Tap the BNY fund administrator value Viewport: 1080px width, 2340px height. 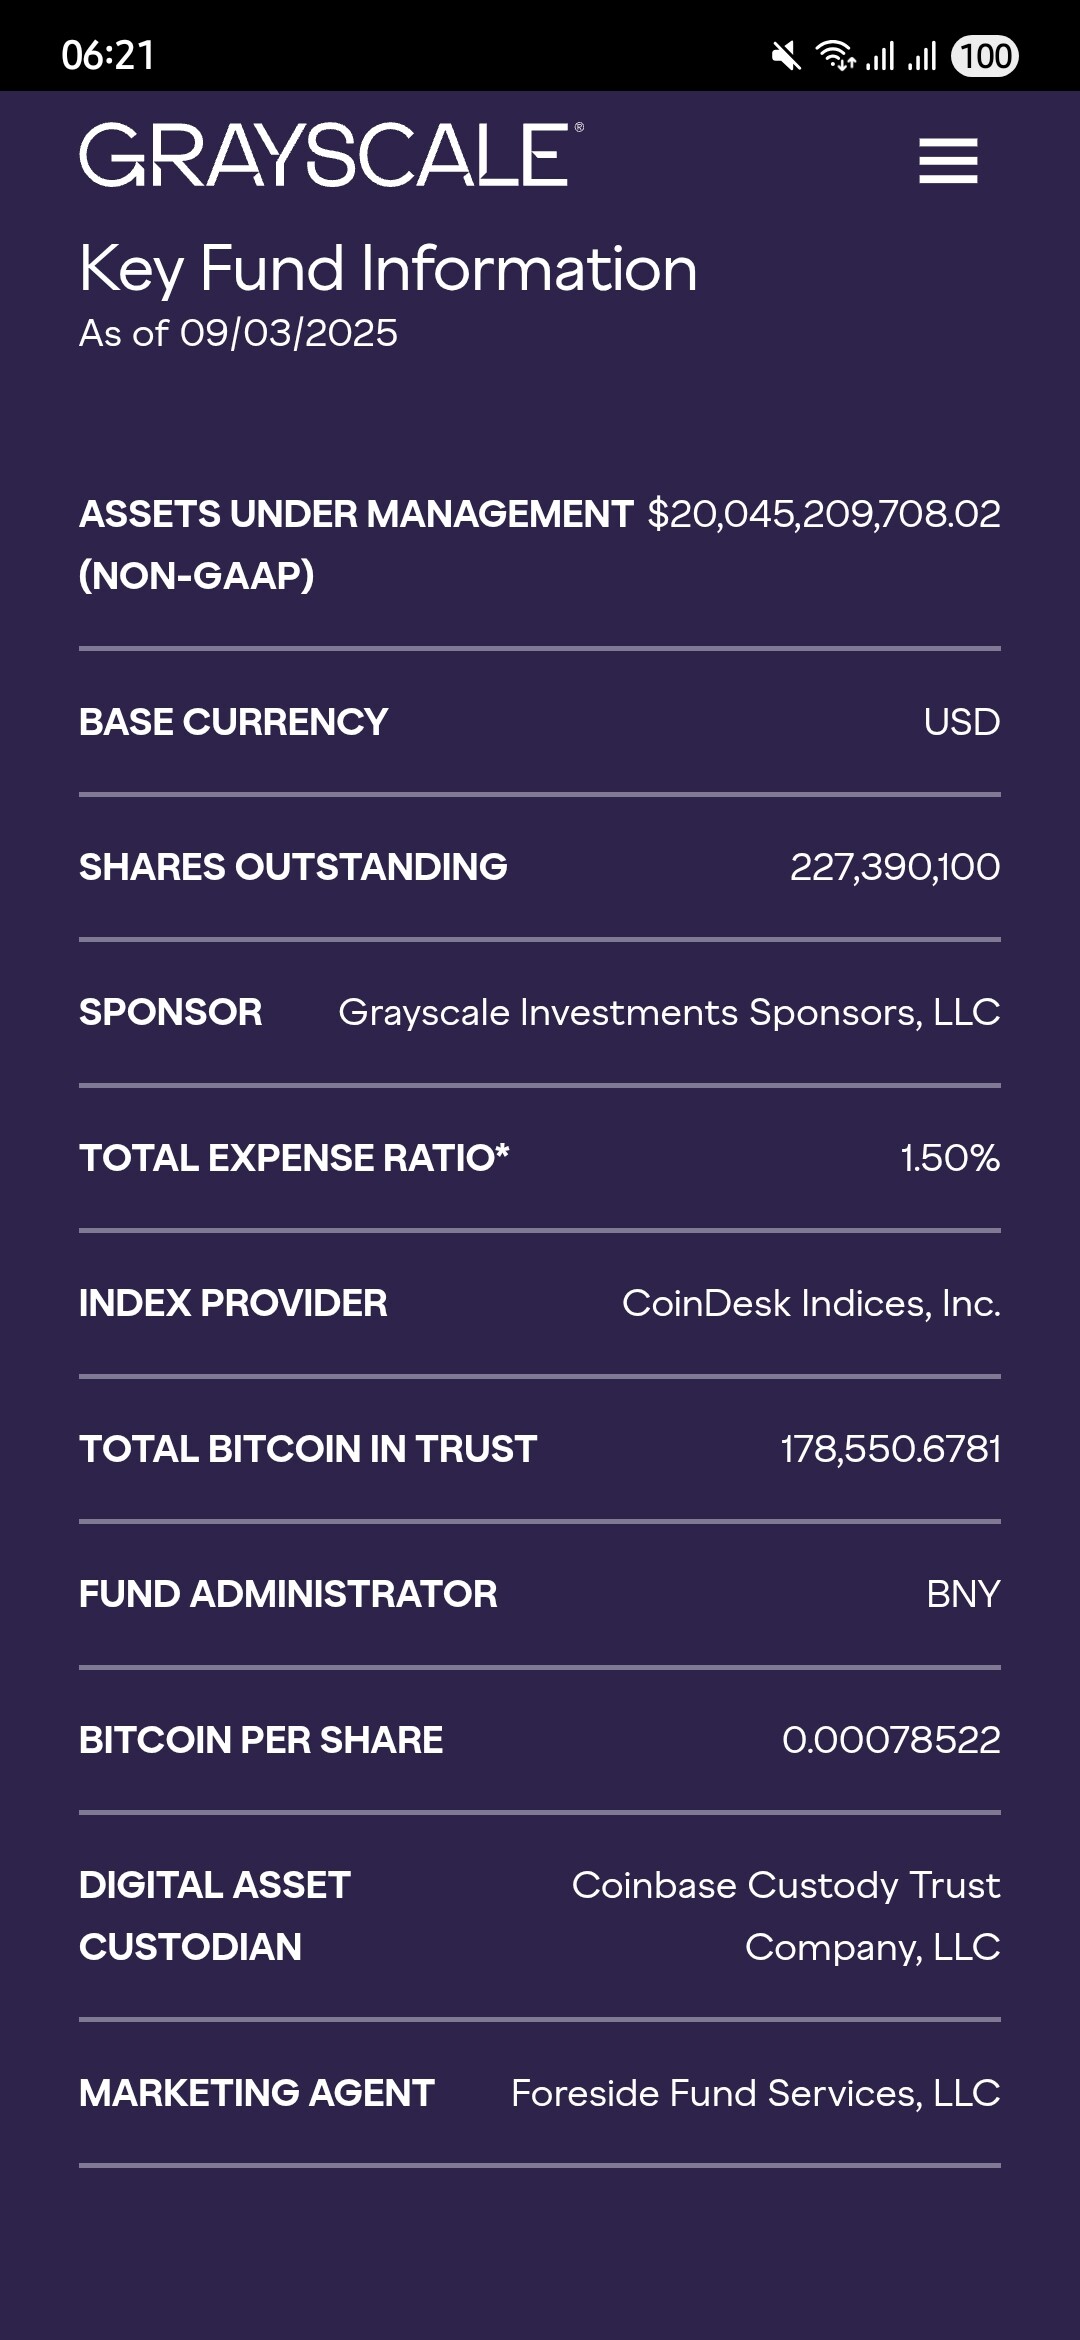[x=963, y=1594]
